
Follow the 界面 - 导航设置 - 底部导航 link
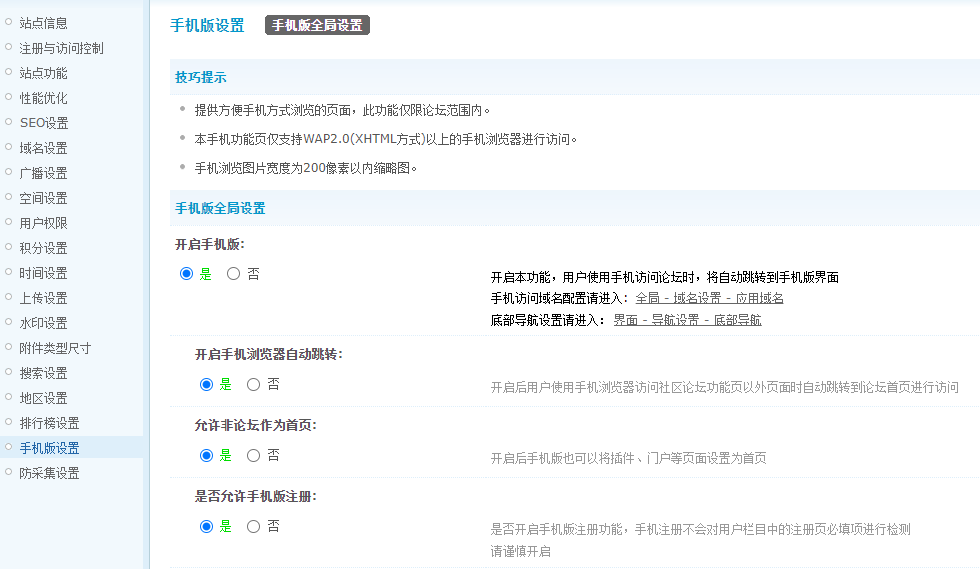pos(688,320)
